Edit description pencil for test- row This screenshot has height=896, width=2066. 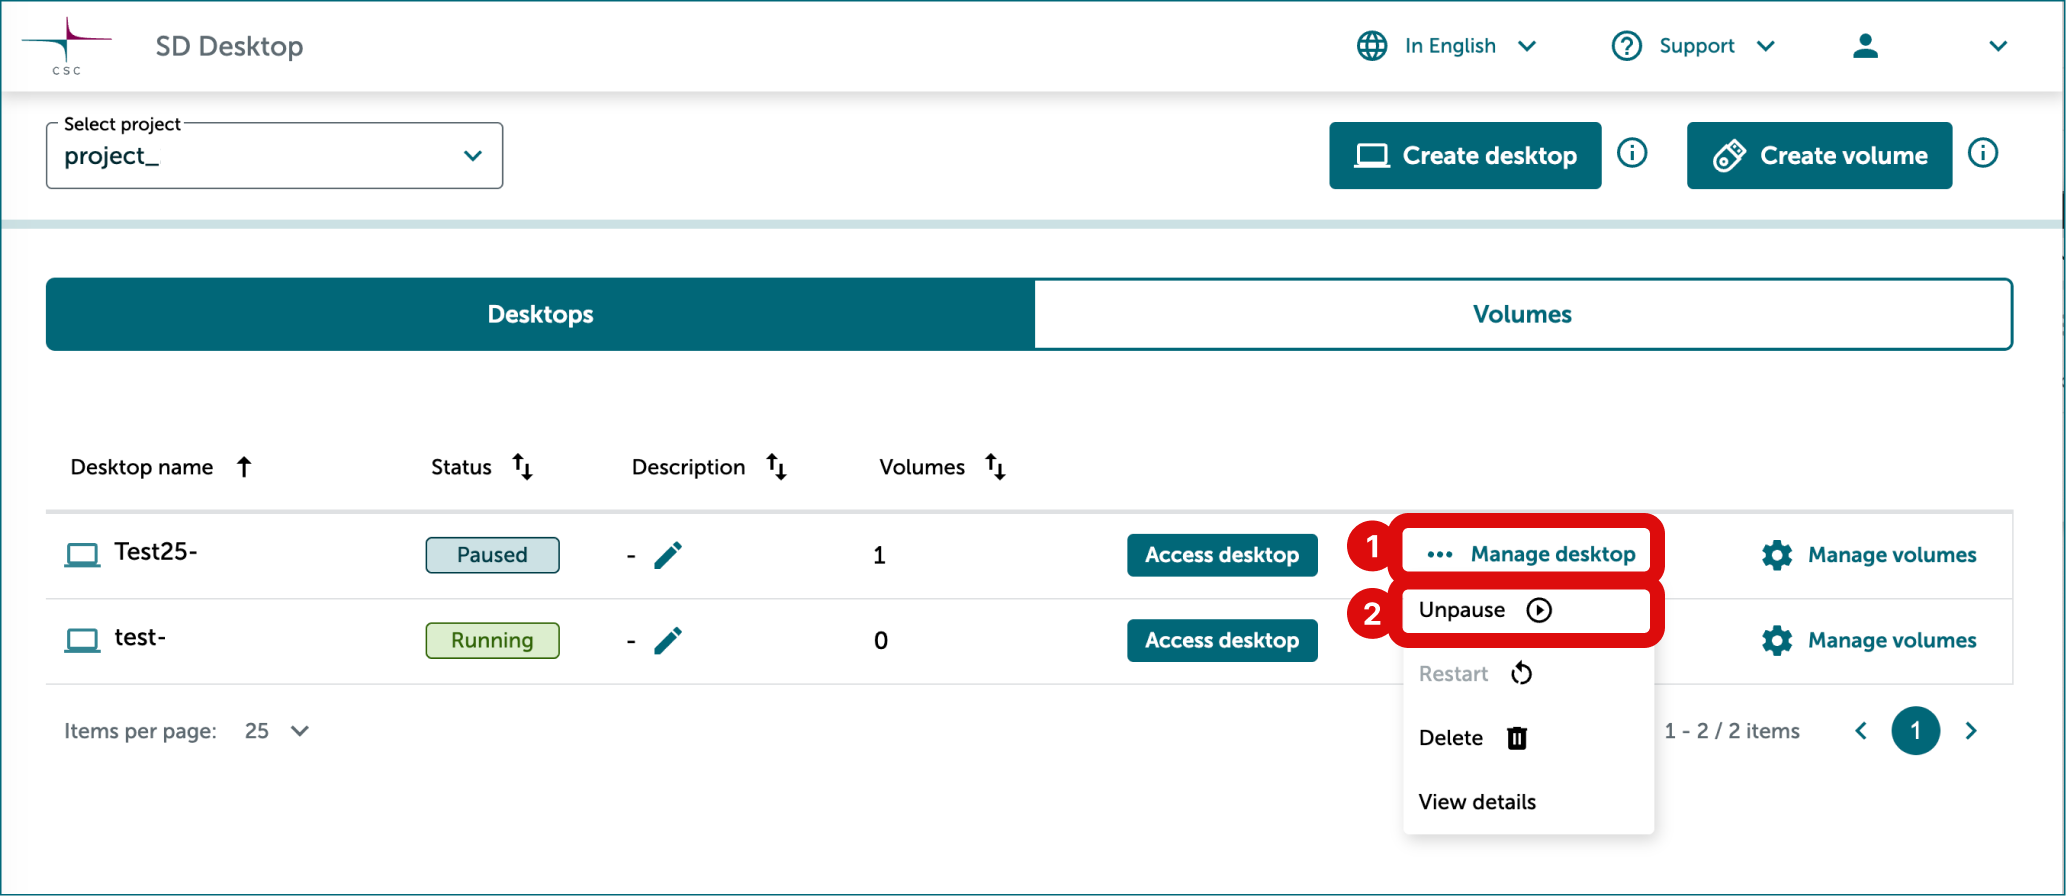click(x=668, y=640)
